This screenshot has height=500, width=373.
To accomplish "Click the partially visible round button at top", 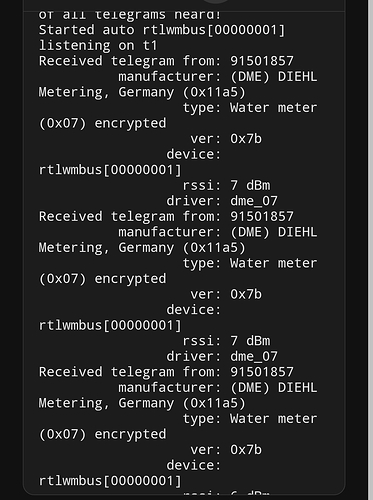I will [x=216, y=1].
